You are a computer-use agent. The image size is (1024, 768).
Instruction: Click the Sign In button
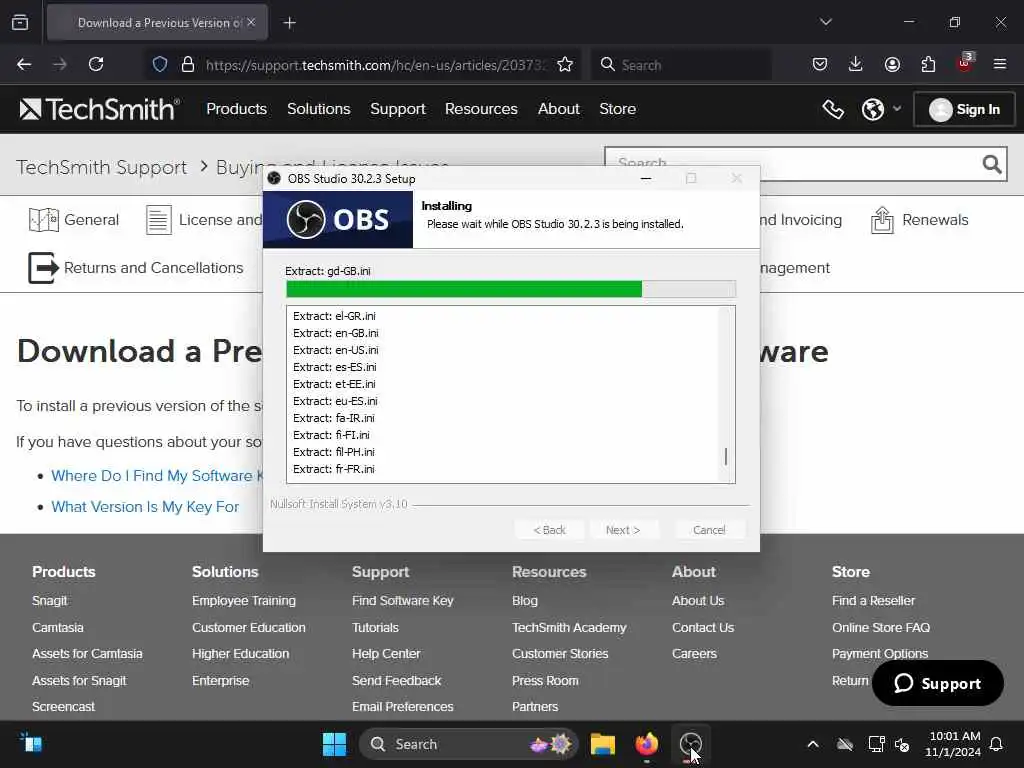[x=964, y=109]
